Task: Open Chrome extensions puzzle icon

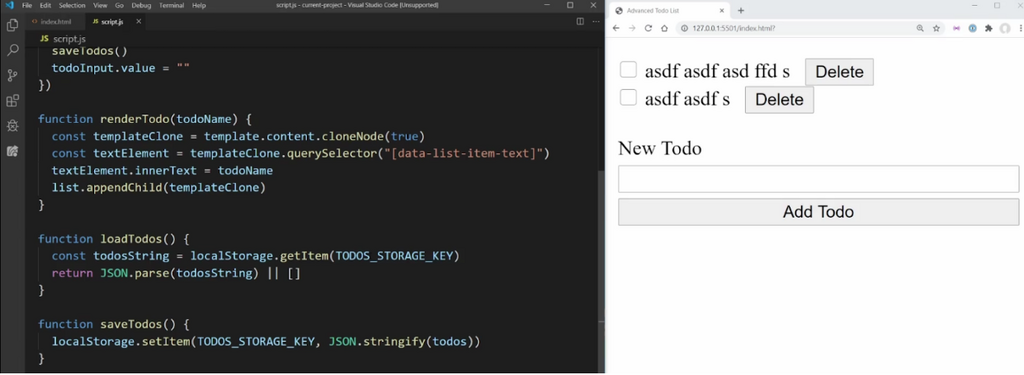Action: coord(989,28)
